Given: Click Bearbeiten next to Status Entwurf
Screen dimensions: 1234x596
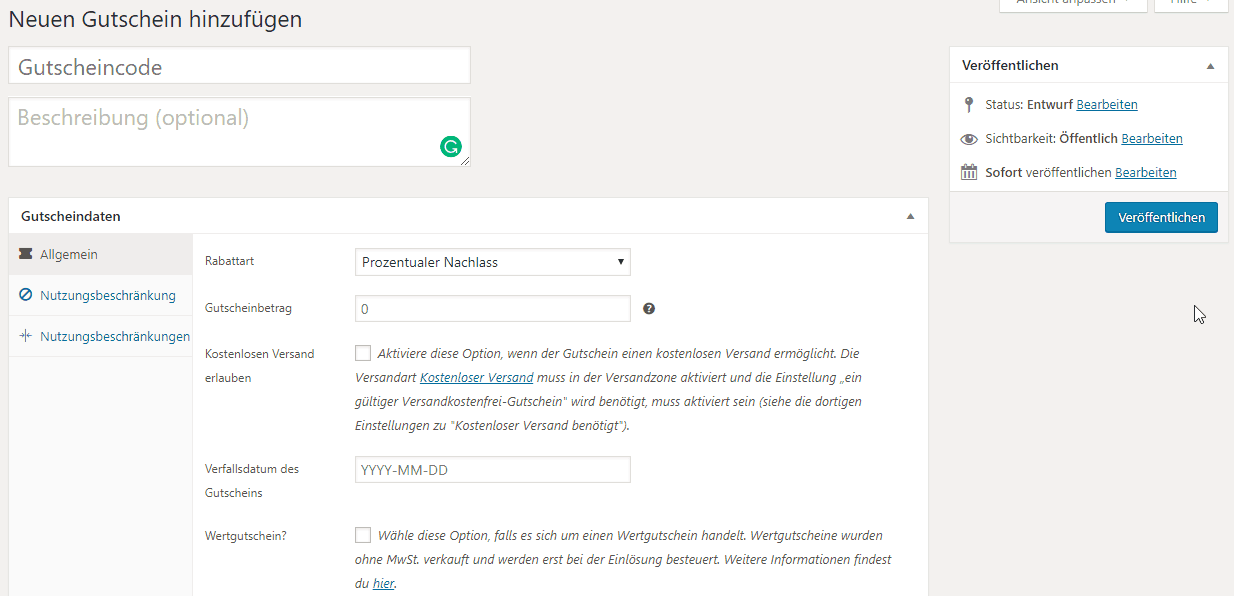Looking at the screenshot, I should pyautogui.click(x=1106, y=104).
